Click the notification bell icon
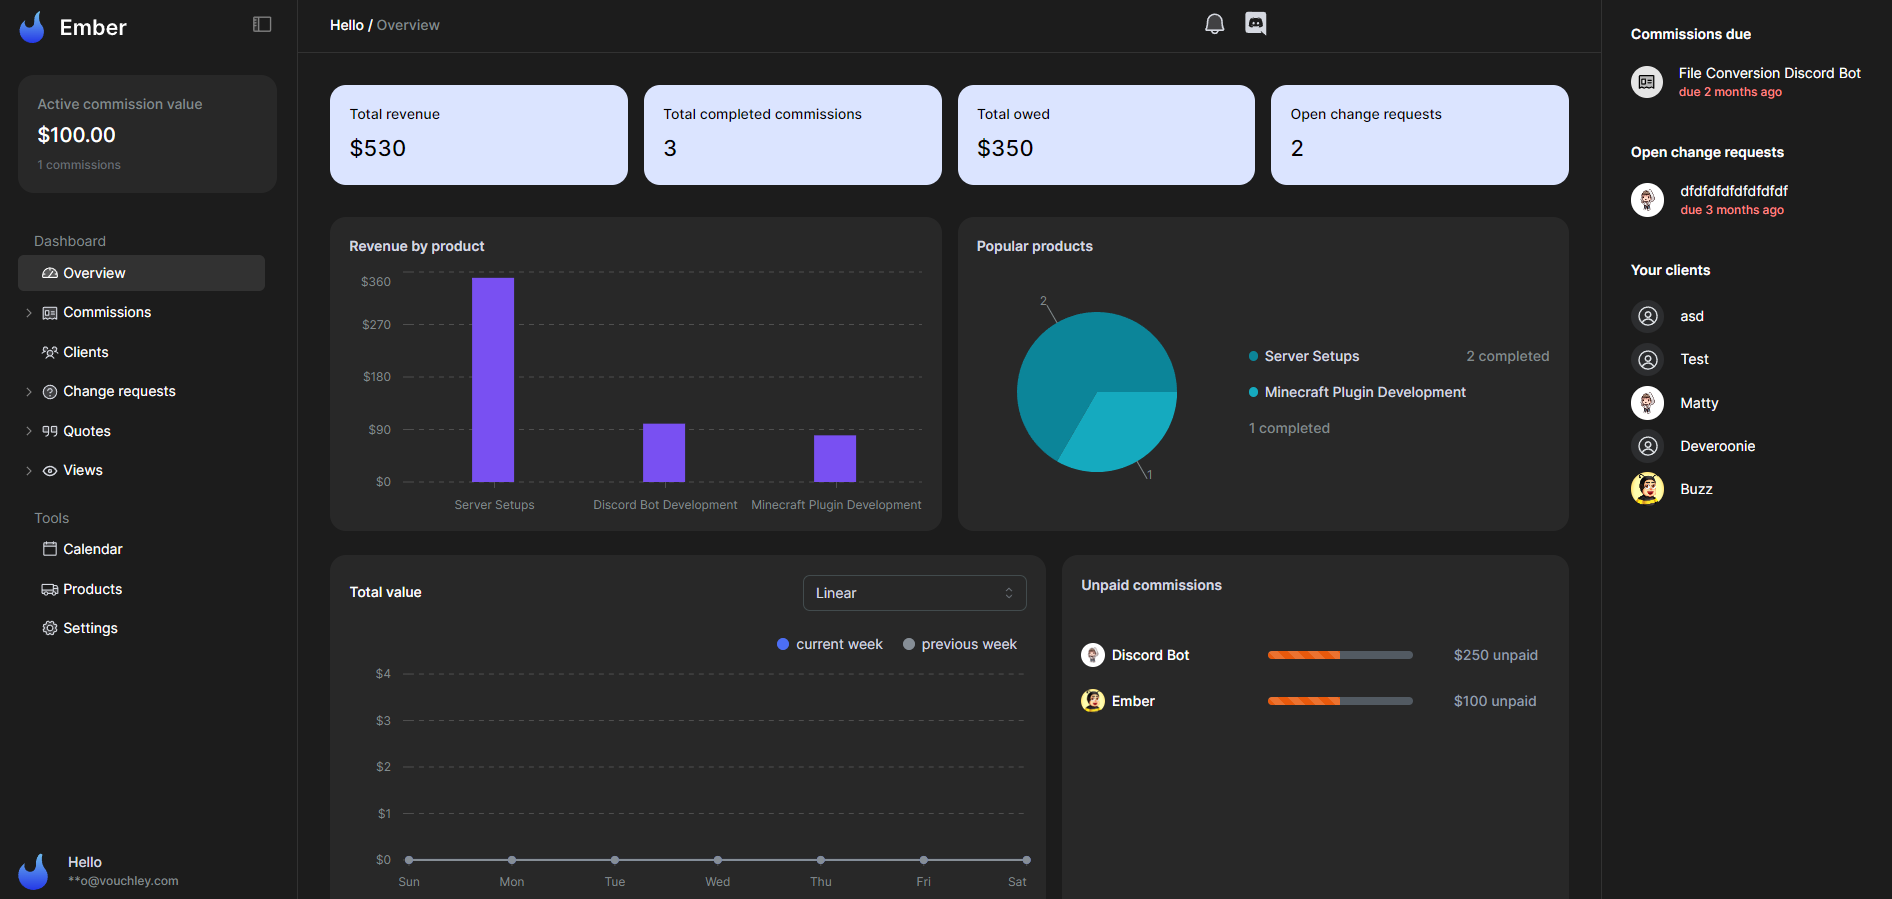 pyautogui.click(x=1214, y=24)
